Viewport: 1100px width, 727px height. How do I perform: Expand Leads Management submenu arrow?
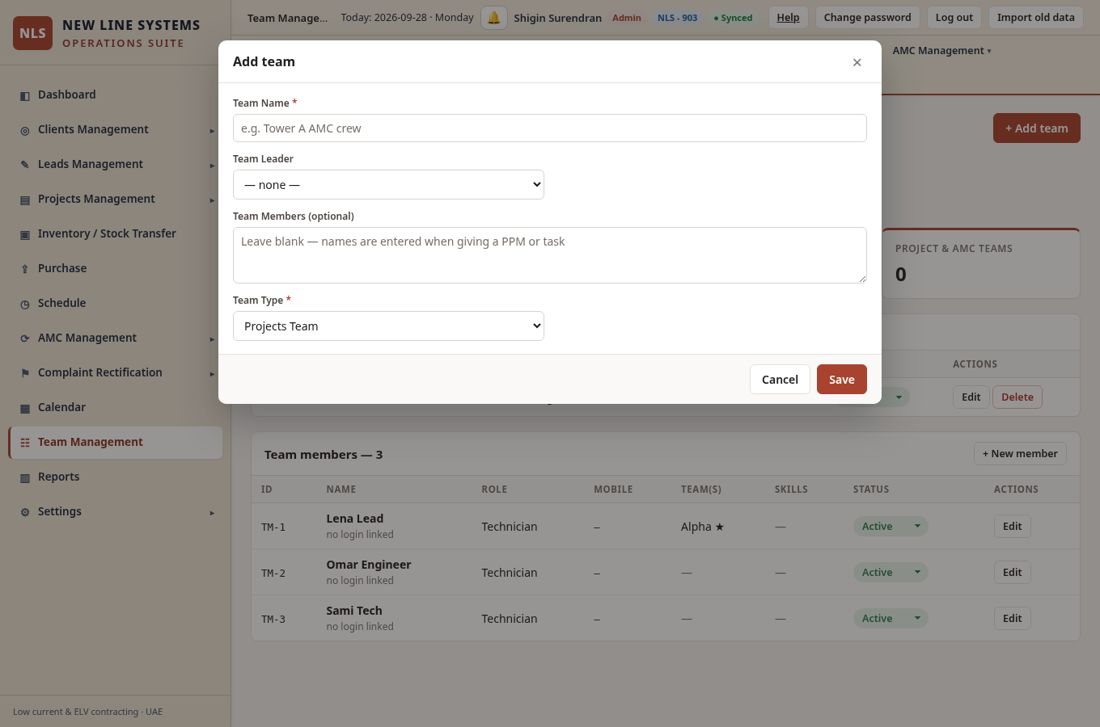(211, 165)
